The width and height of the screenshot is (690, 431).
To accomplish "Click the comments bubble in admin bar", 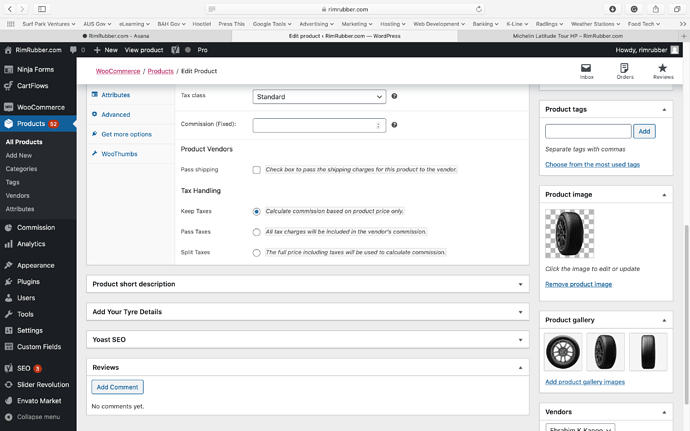I will point(73,50).
